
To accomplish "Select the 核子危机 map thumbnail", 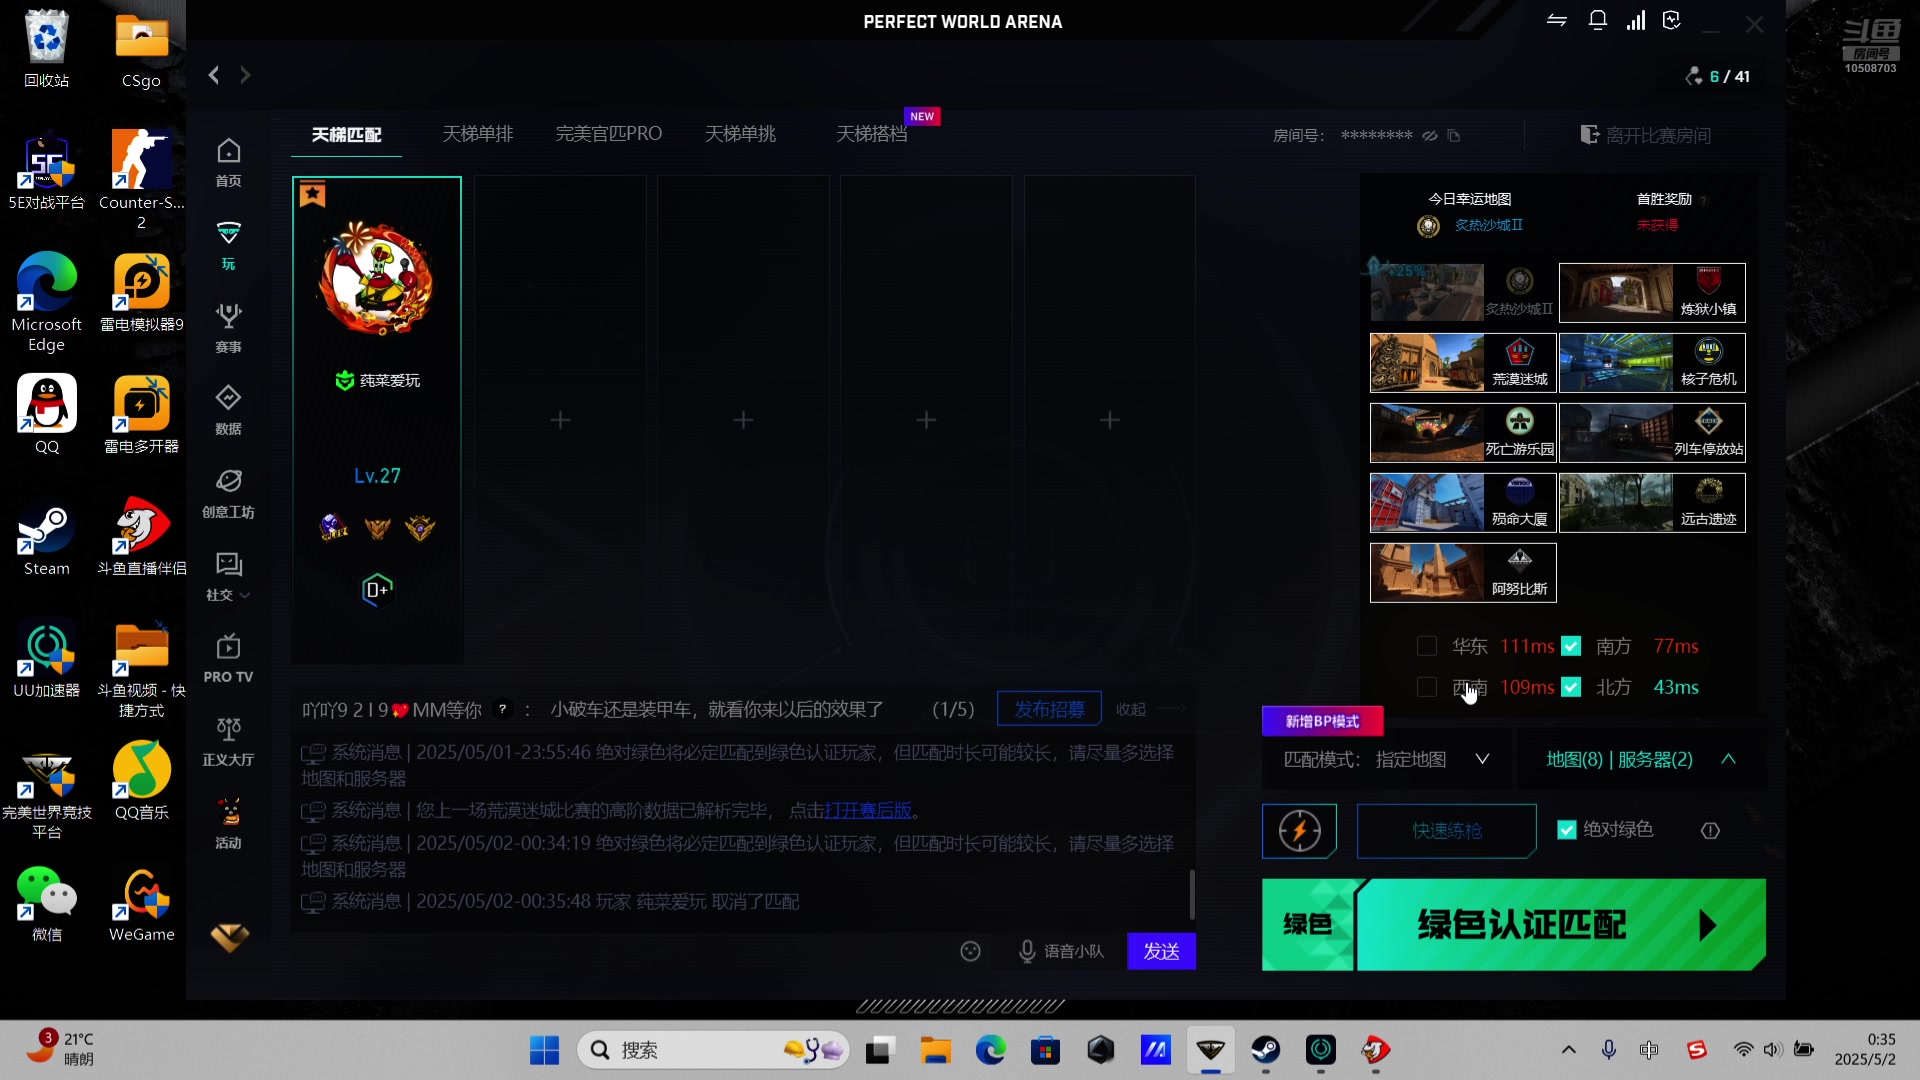I will pyautogui.click(x=1652, y=362).
